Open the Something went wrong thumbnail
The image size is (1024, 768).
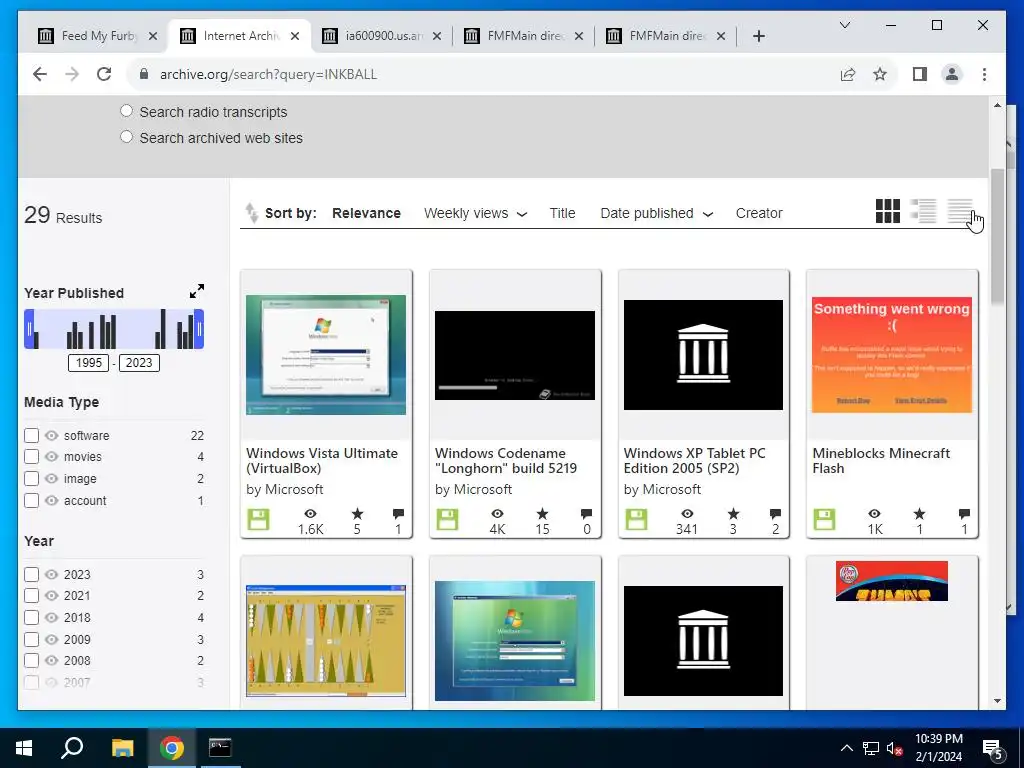892,355
